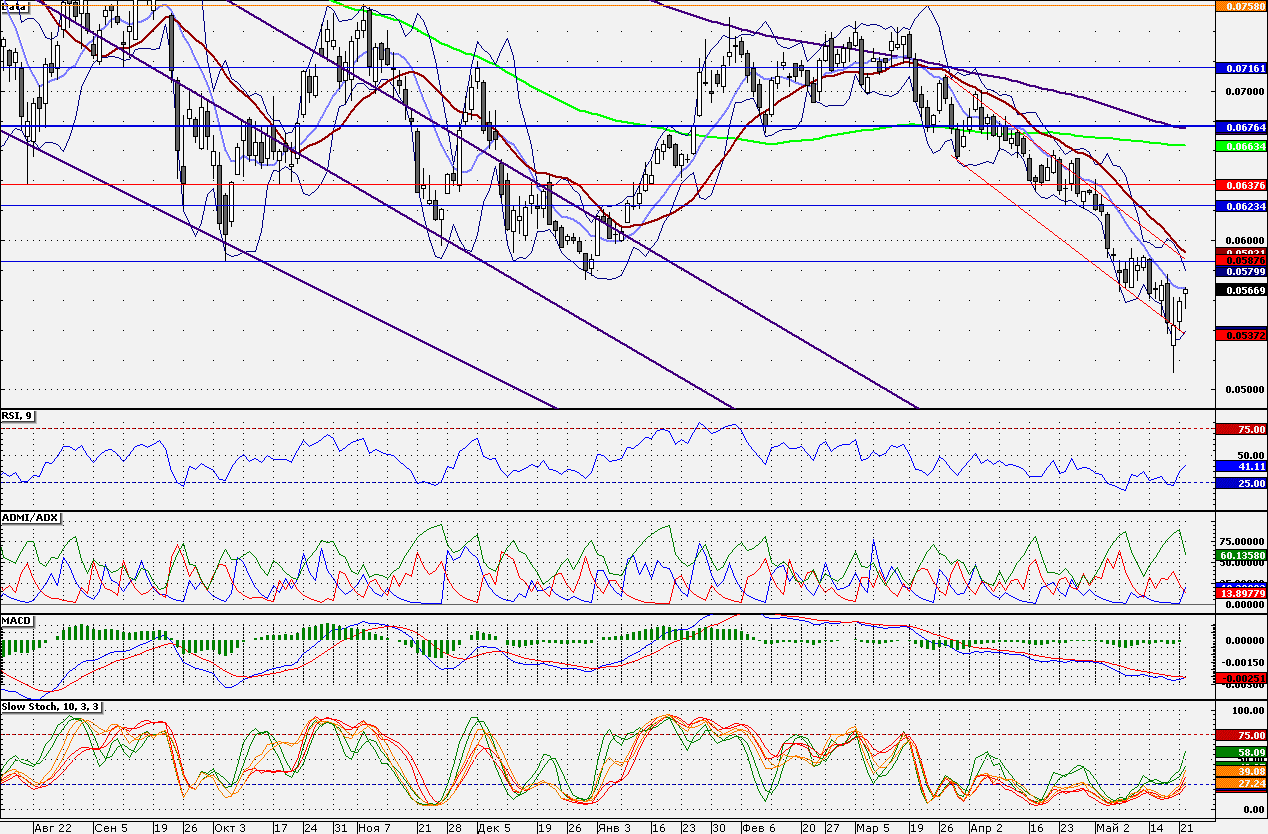
Task: Click the black 0.05669 current price tag
Action: (1240, 290)
